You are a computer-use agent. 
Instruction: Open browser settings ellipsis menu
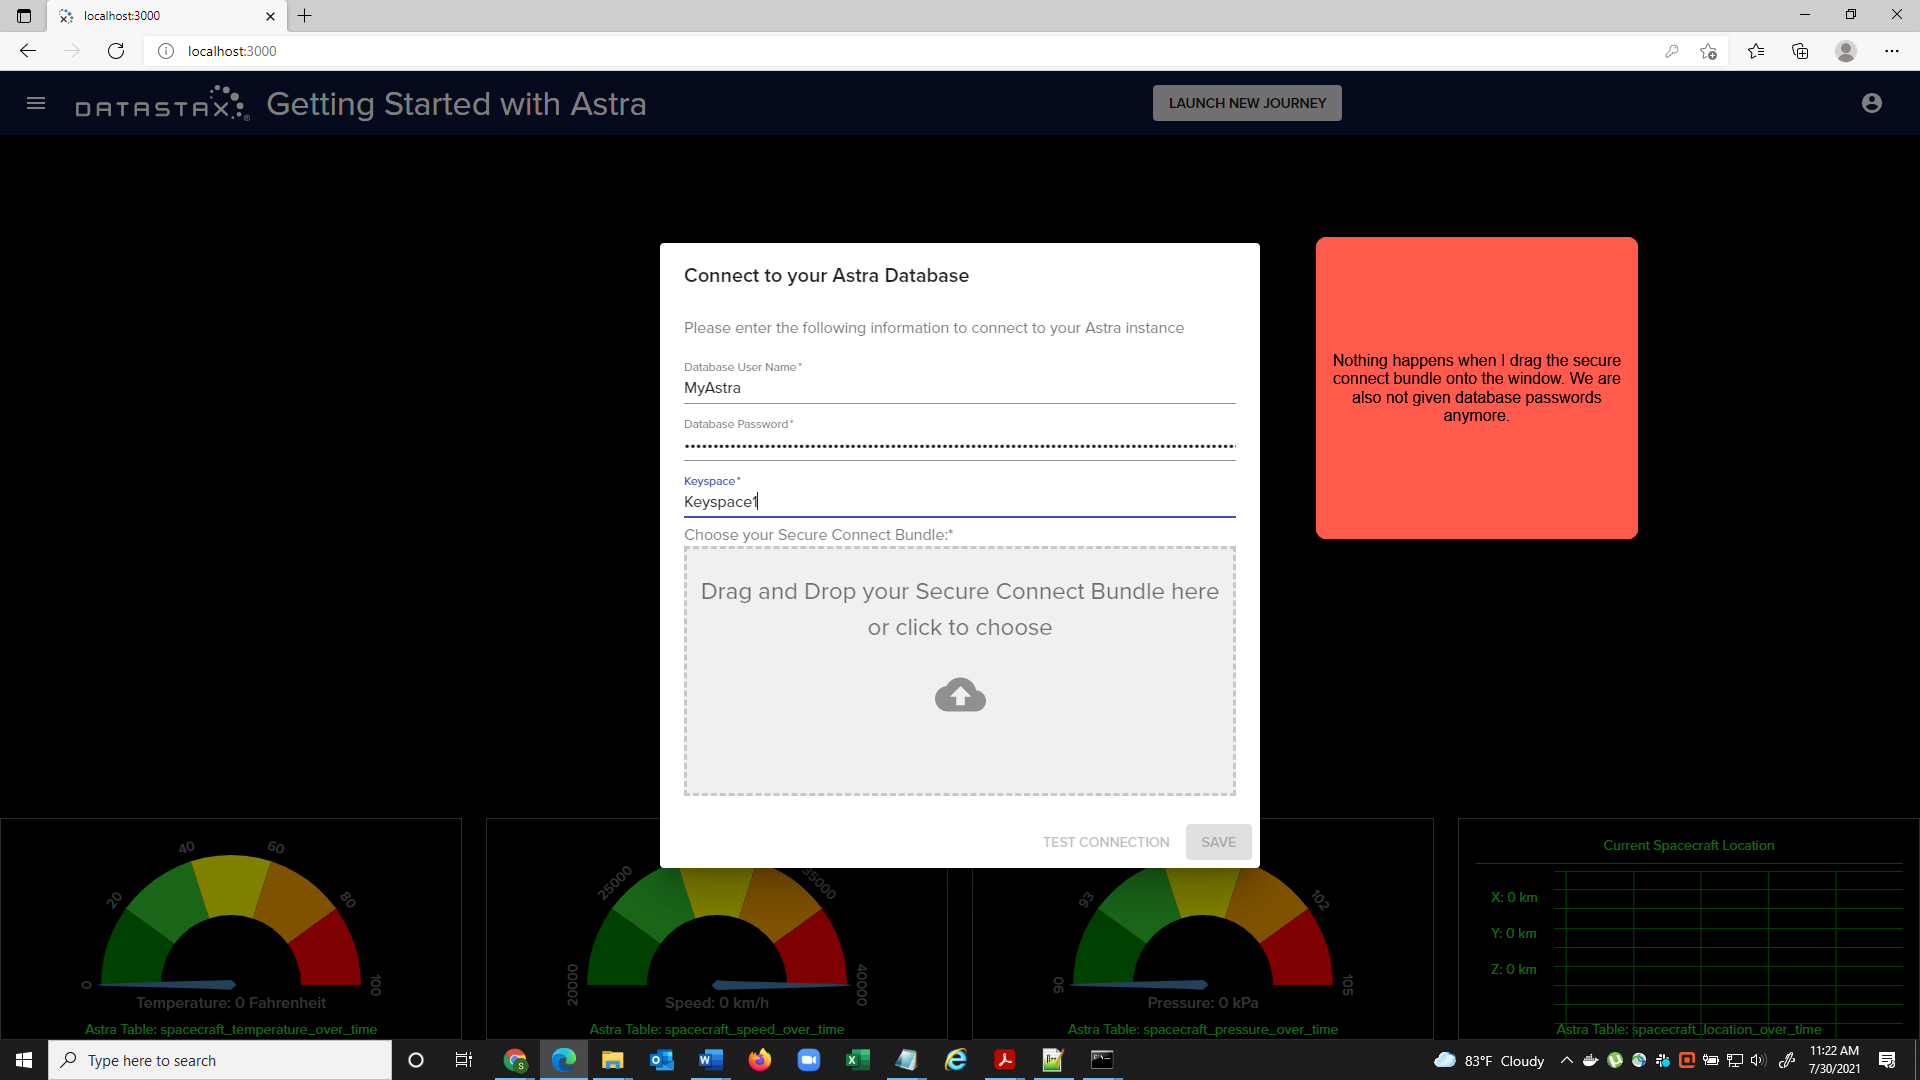tap(1891, 51)
